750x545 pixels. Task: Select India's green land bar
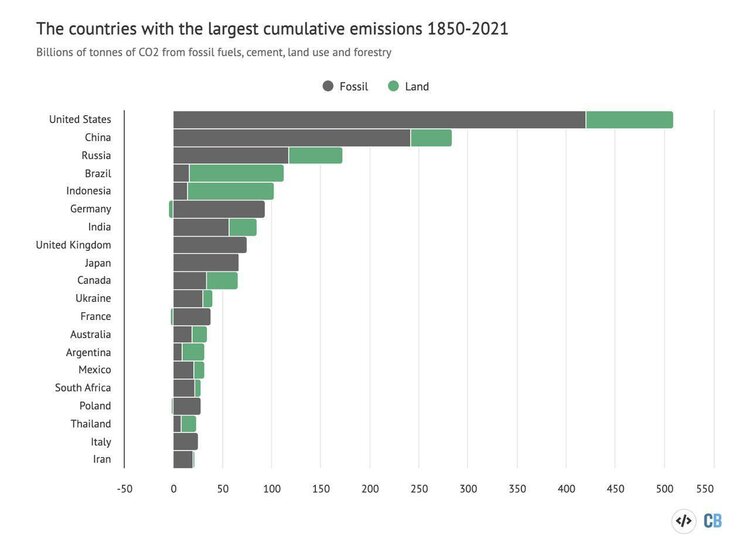coord(243,227)
